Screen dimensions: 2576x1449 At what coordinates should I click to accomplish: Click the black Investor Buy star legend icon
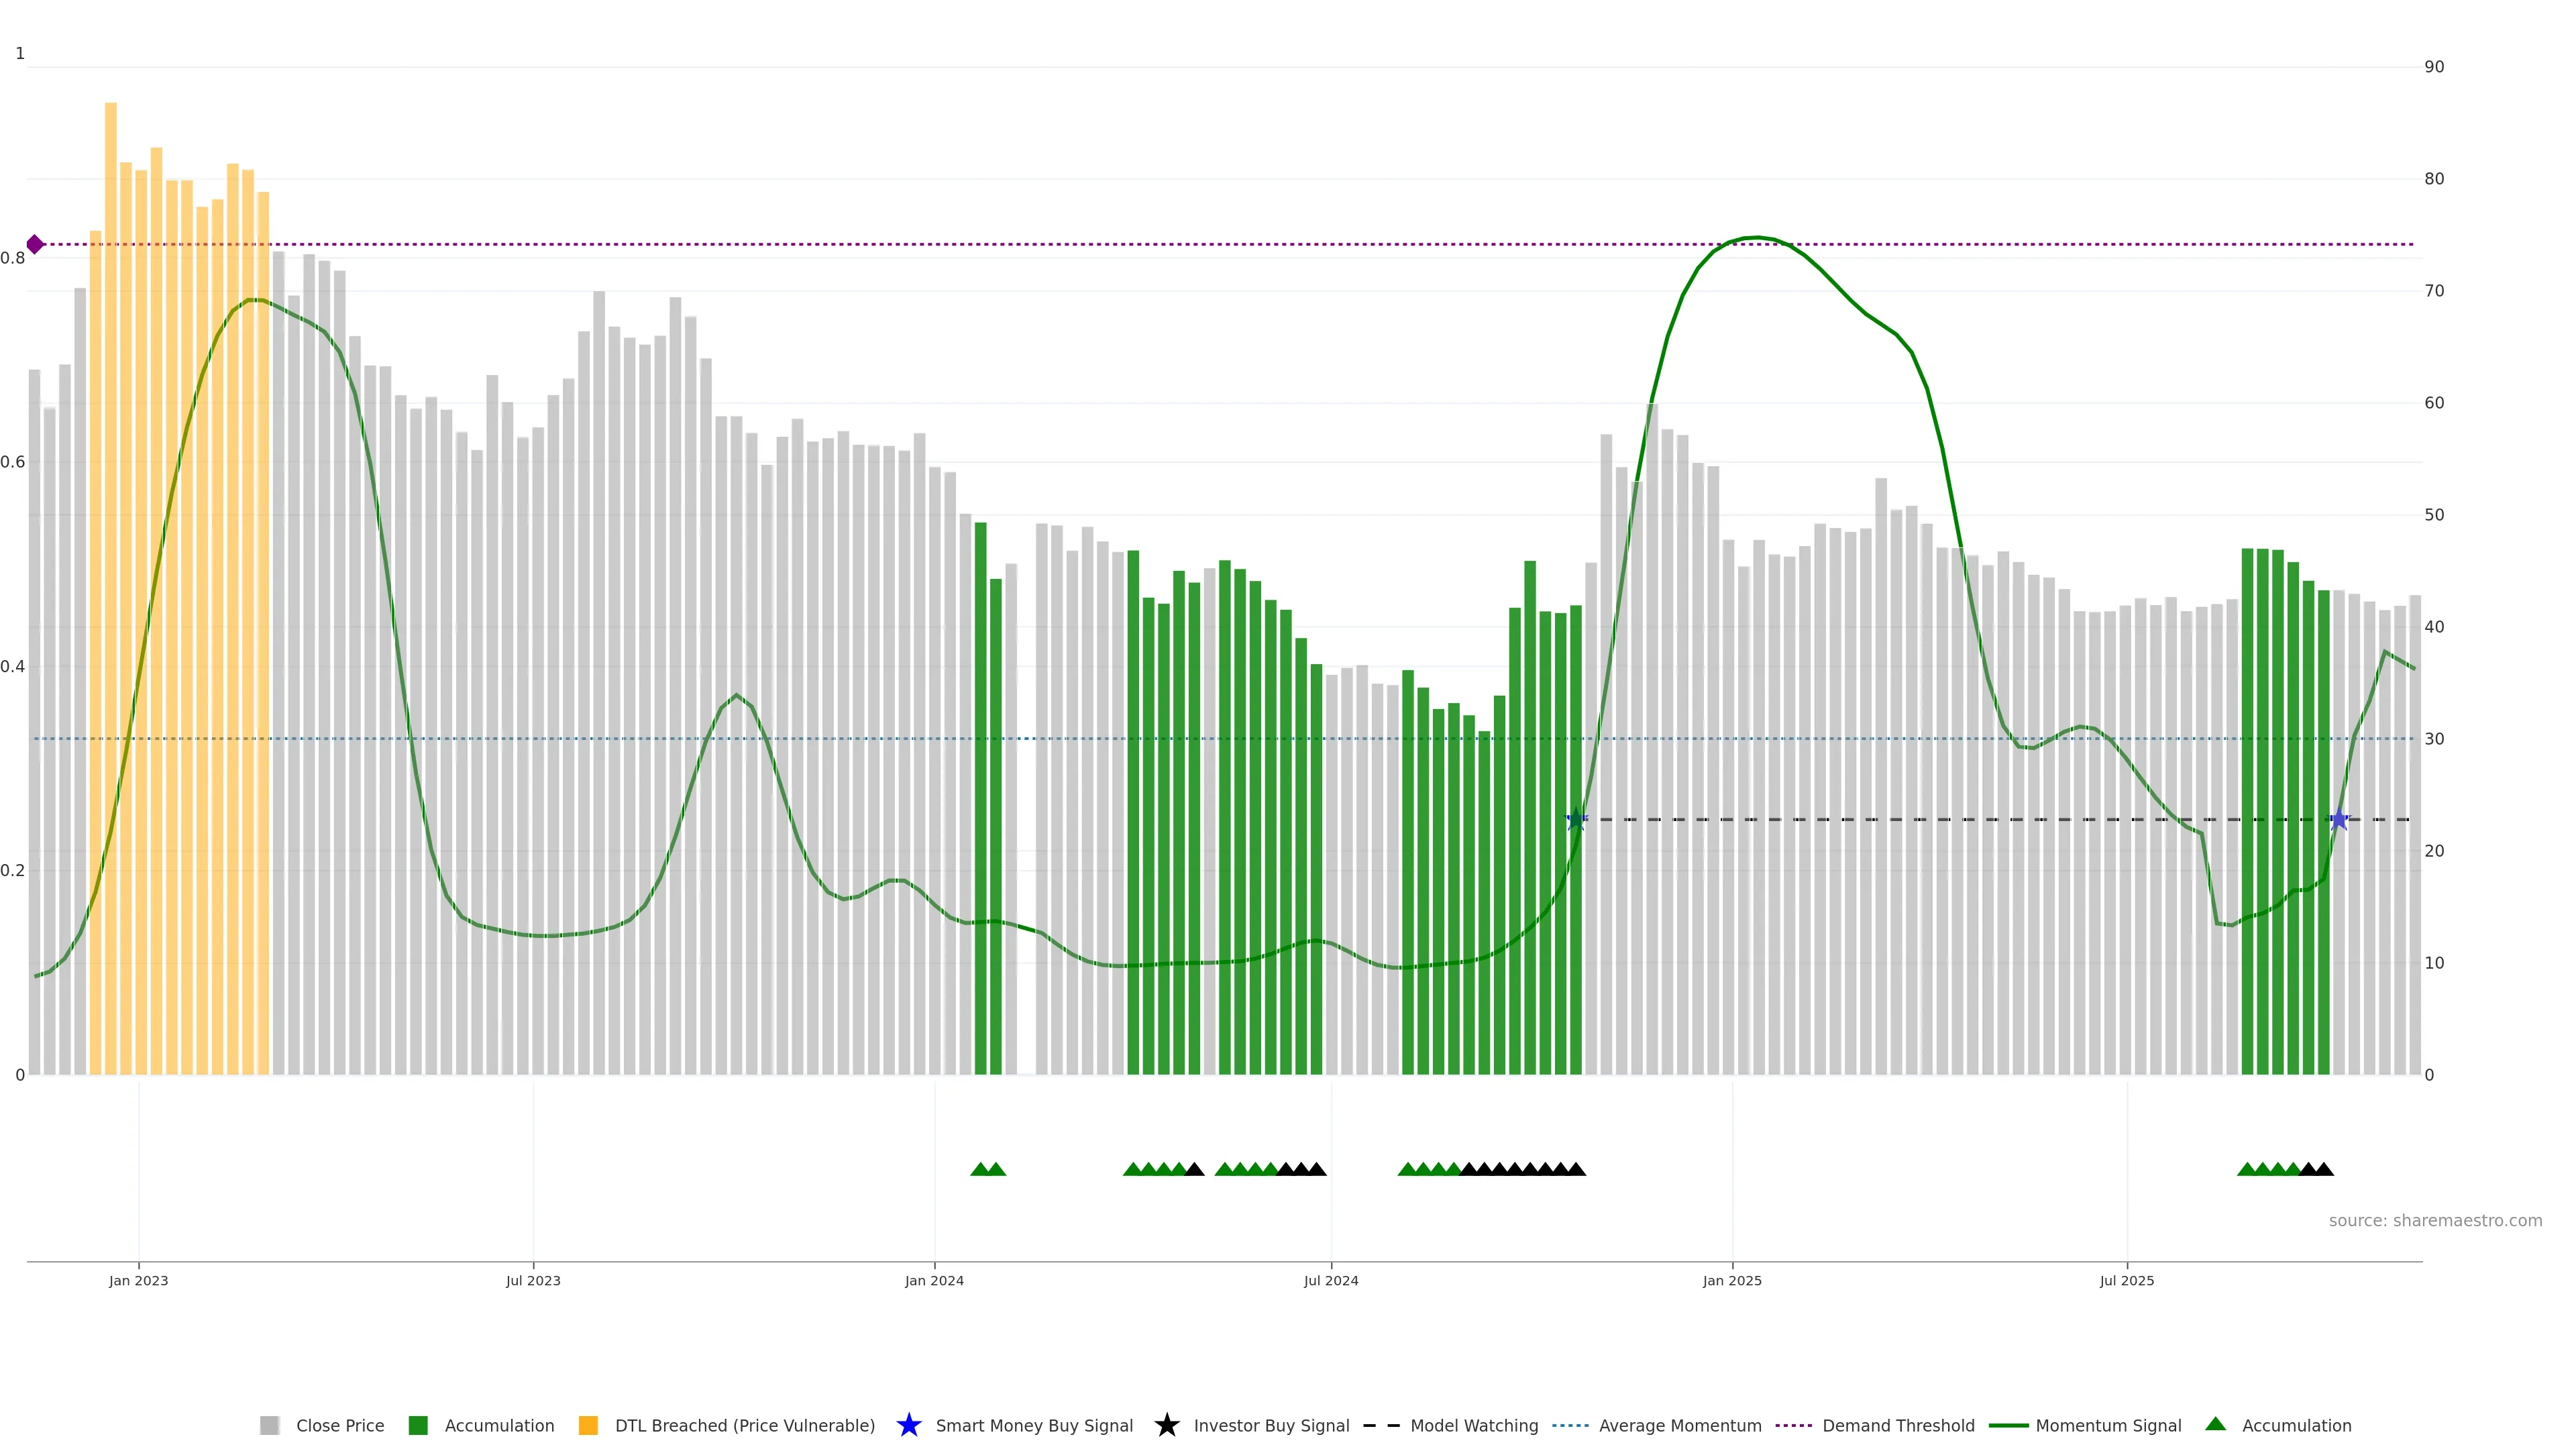click(x=1166, y=1425)
